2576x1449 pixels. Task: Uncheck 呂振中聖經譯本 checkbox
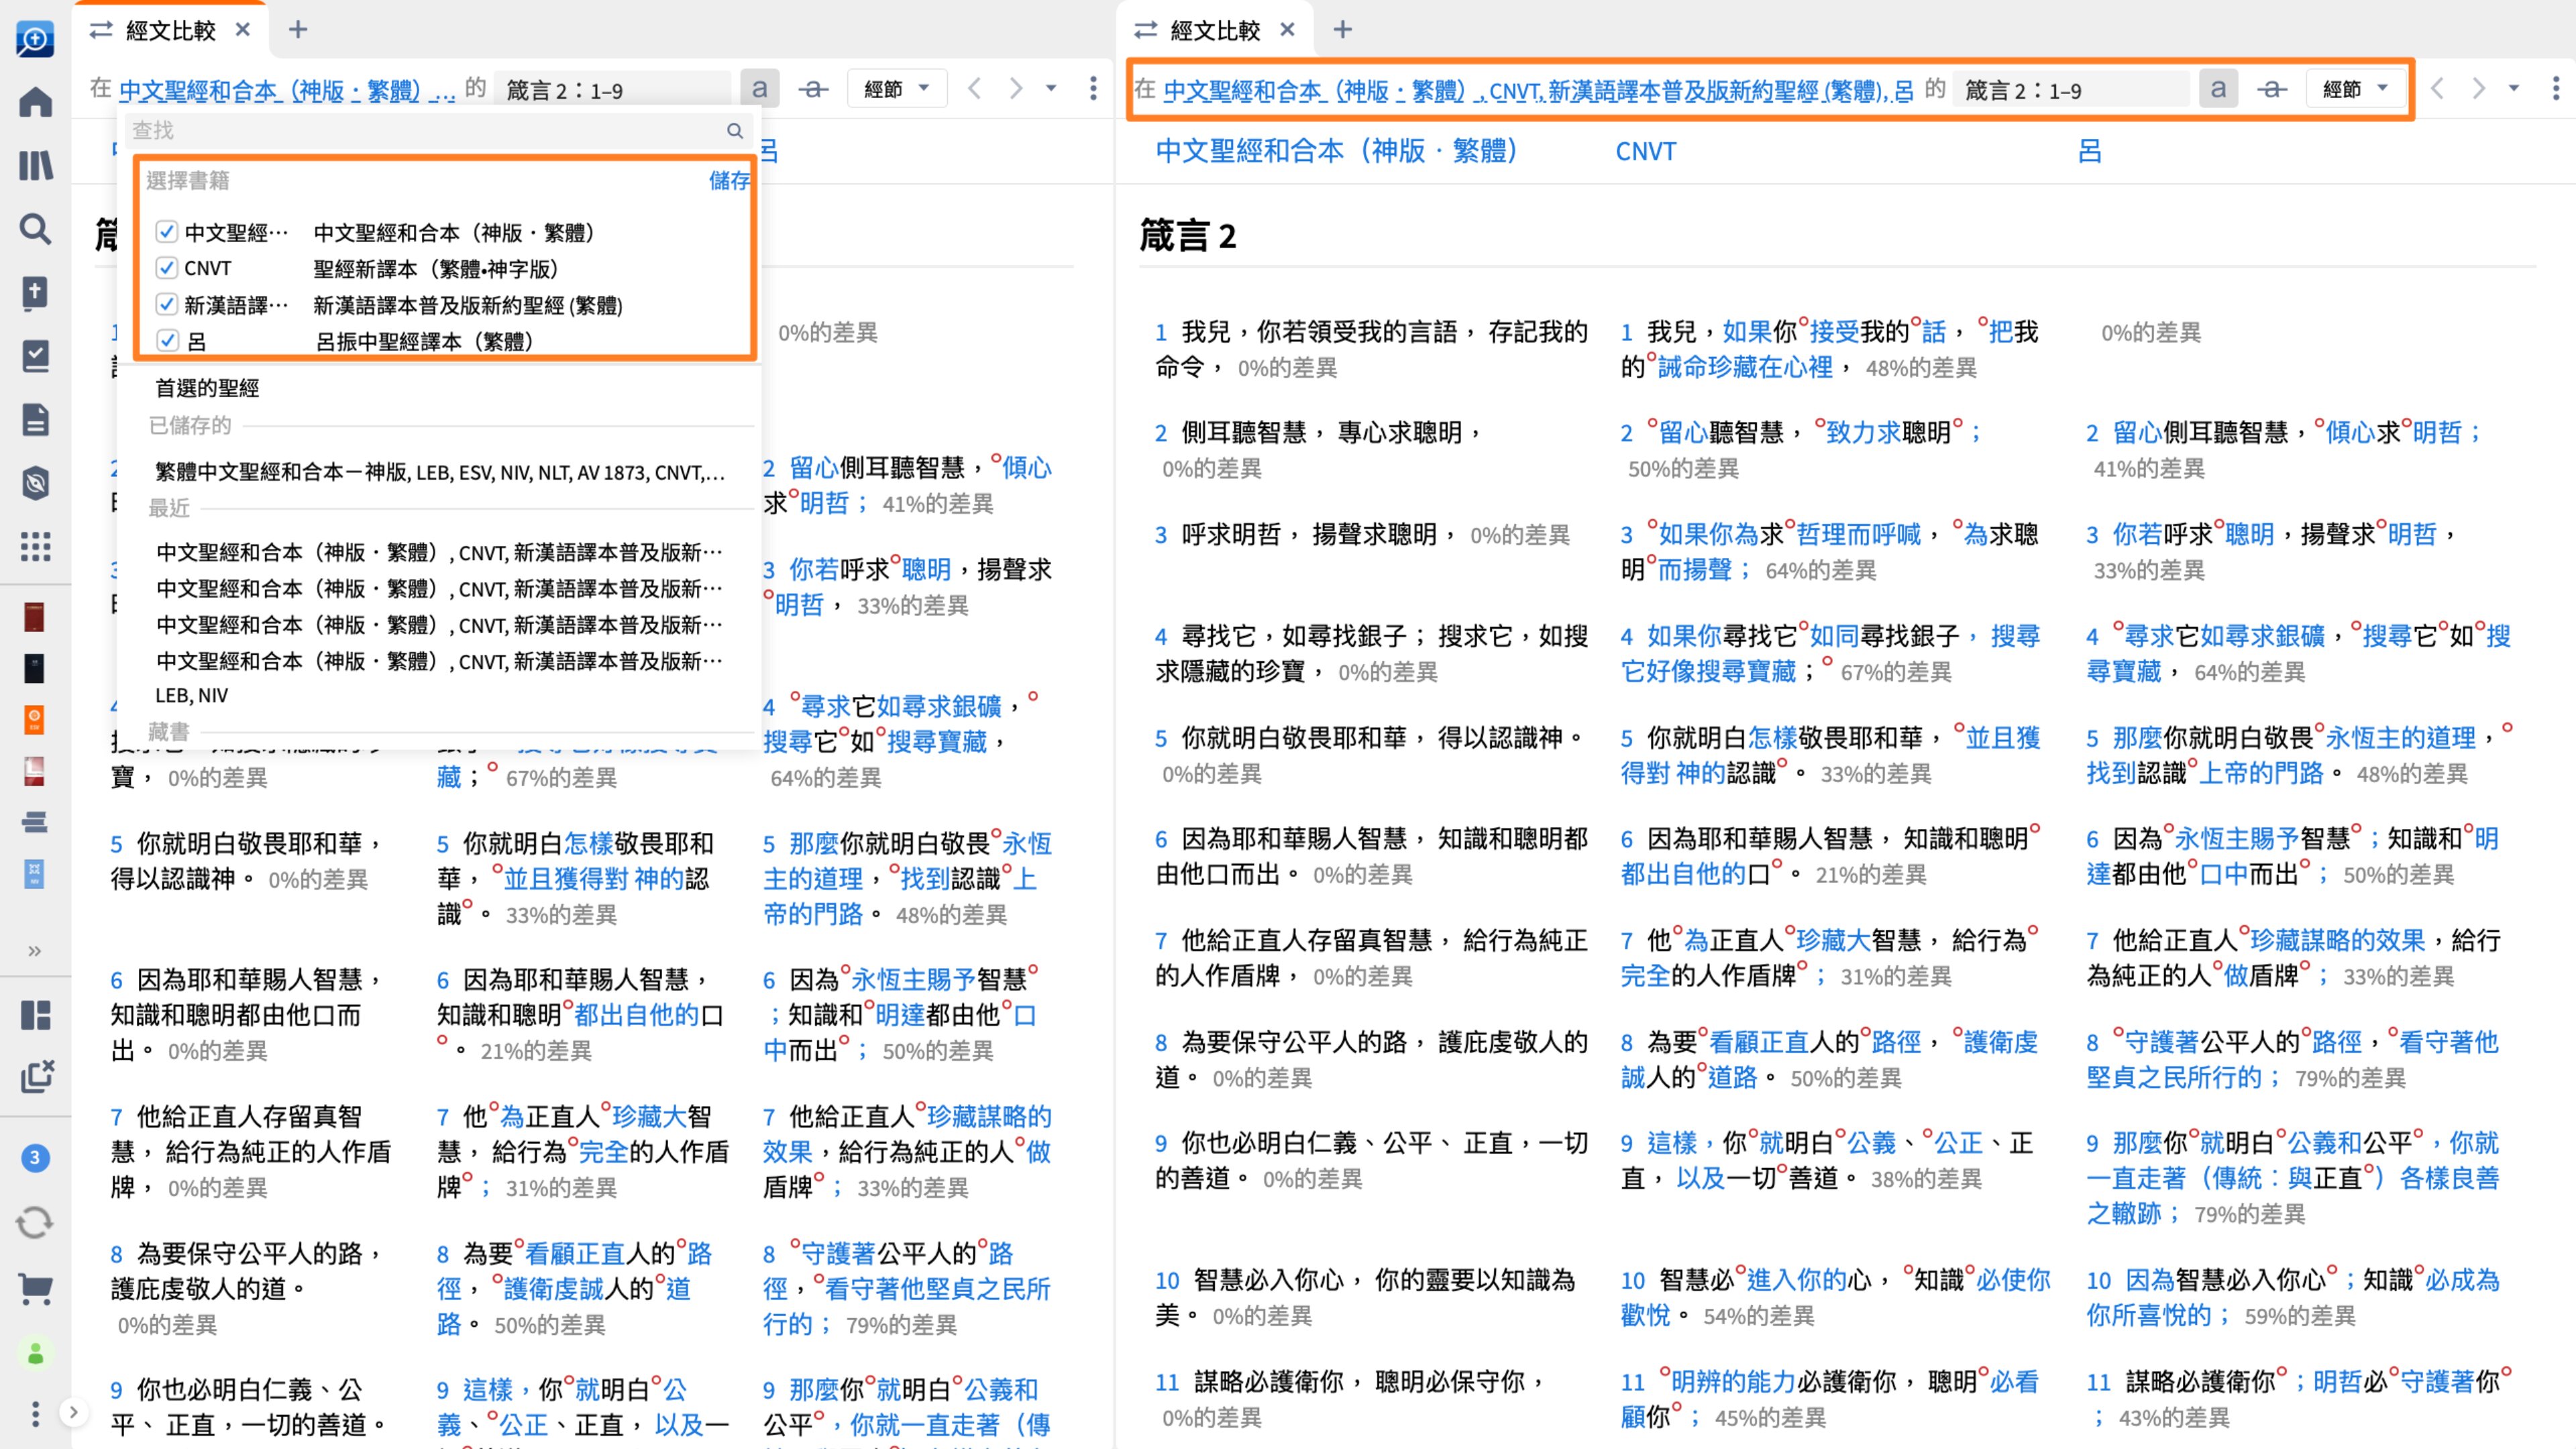[x=167, y=341]
